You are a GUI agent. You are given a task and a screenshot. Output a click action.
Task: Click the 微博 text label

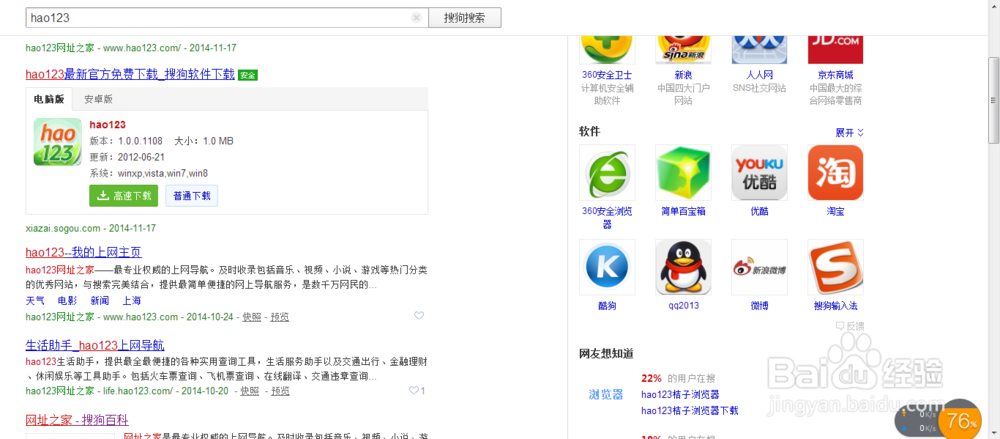click(x=759, y=306)
